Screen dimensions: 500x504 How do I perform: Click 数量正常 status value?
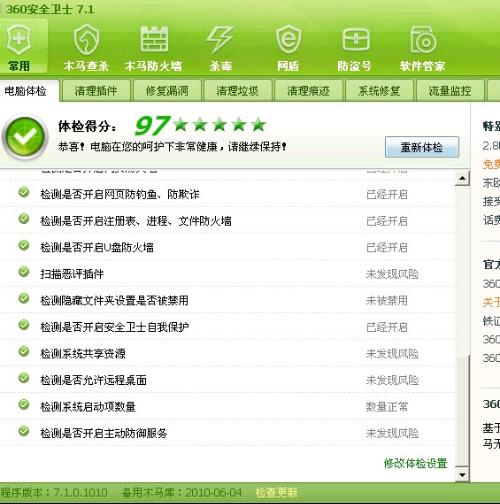[x=387, y=407]
